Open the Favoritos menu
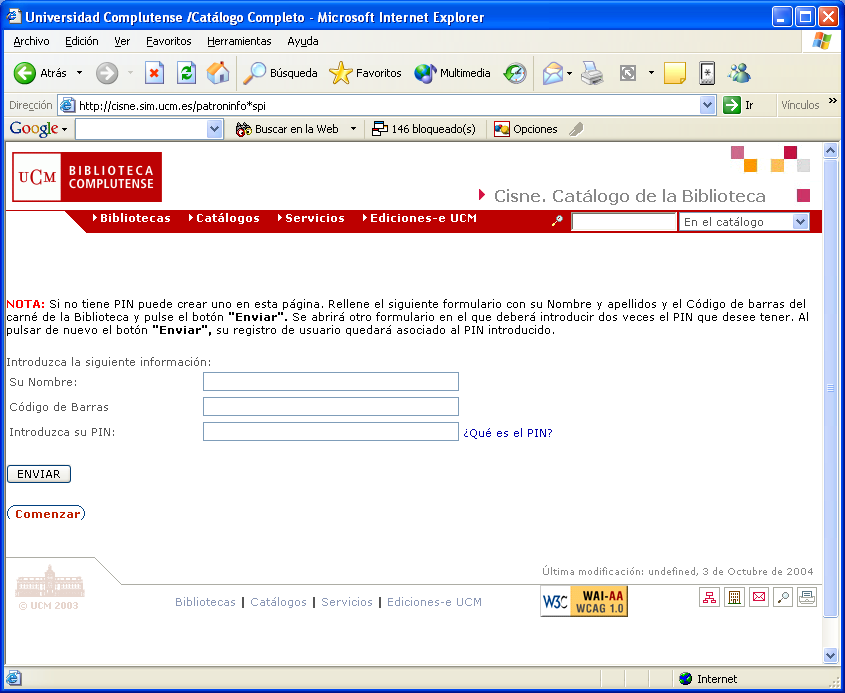Viewport: 845px width, 693px height. point(169,41)
